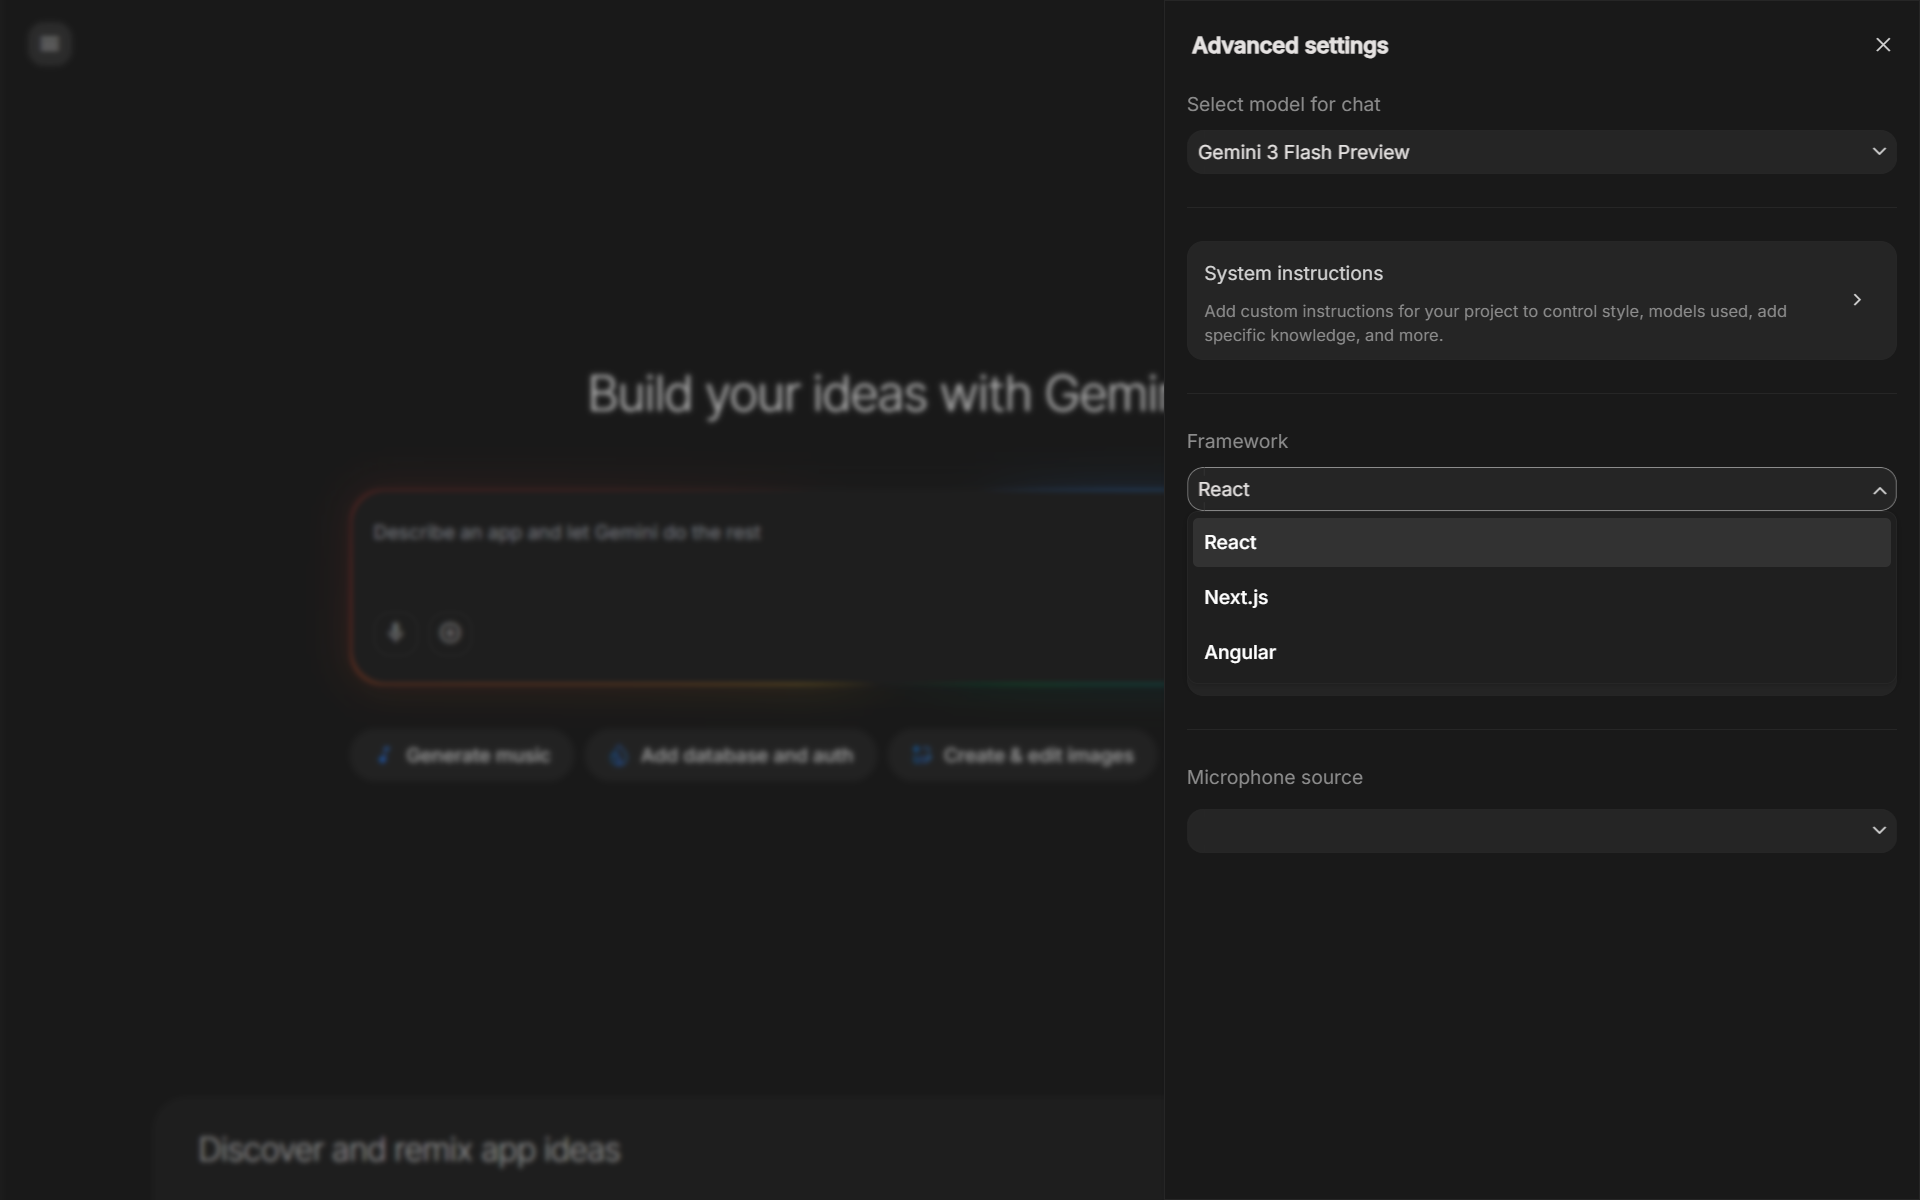This screenshot has height=1200, width=1920.
Task: Pick Angular as the framework
Action: tap(1541, 652)
